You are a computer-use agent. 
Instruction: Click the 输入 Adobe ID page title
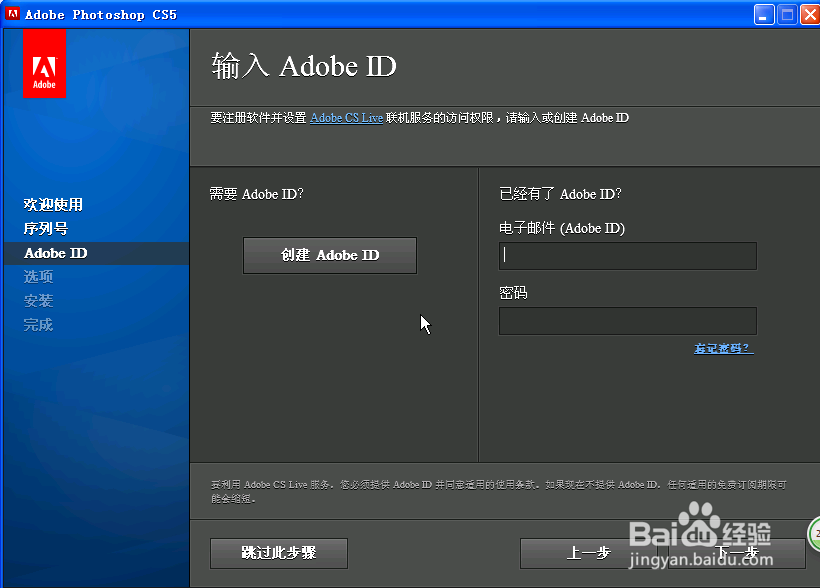tap(304, 66)
